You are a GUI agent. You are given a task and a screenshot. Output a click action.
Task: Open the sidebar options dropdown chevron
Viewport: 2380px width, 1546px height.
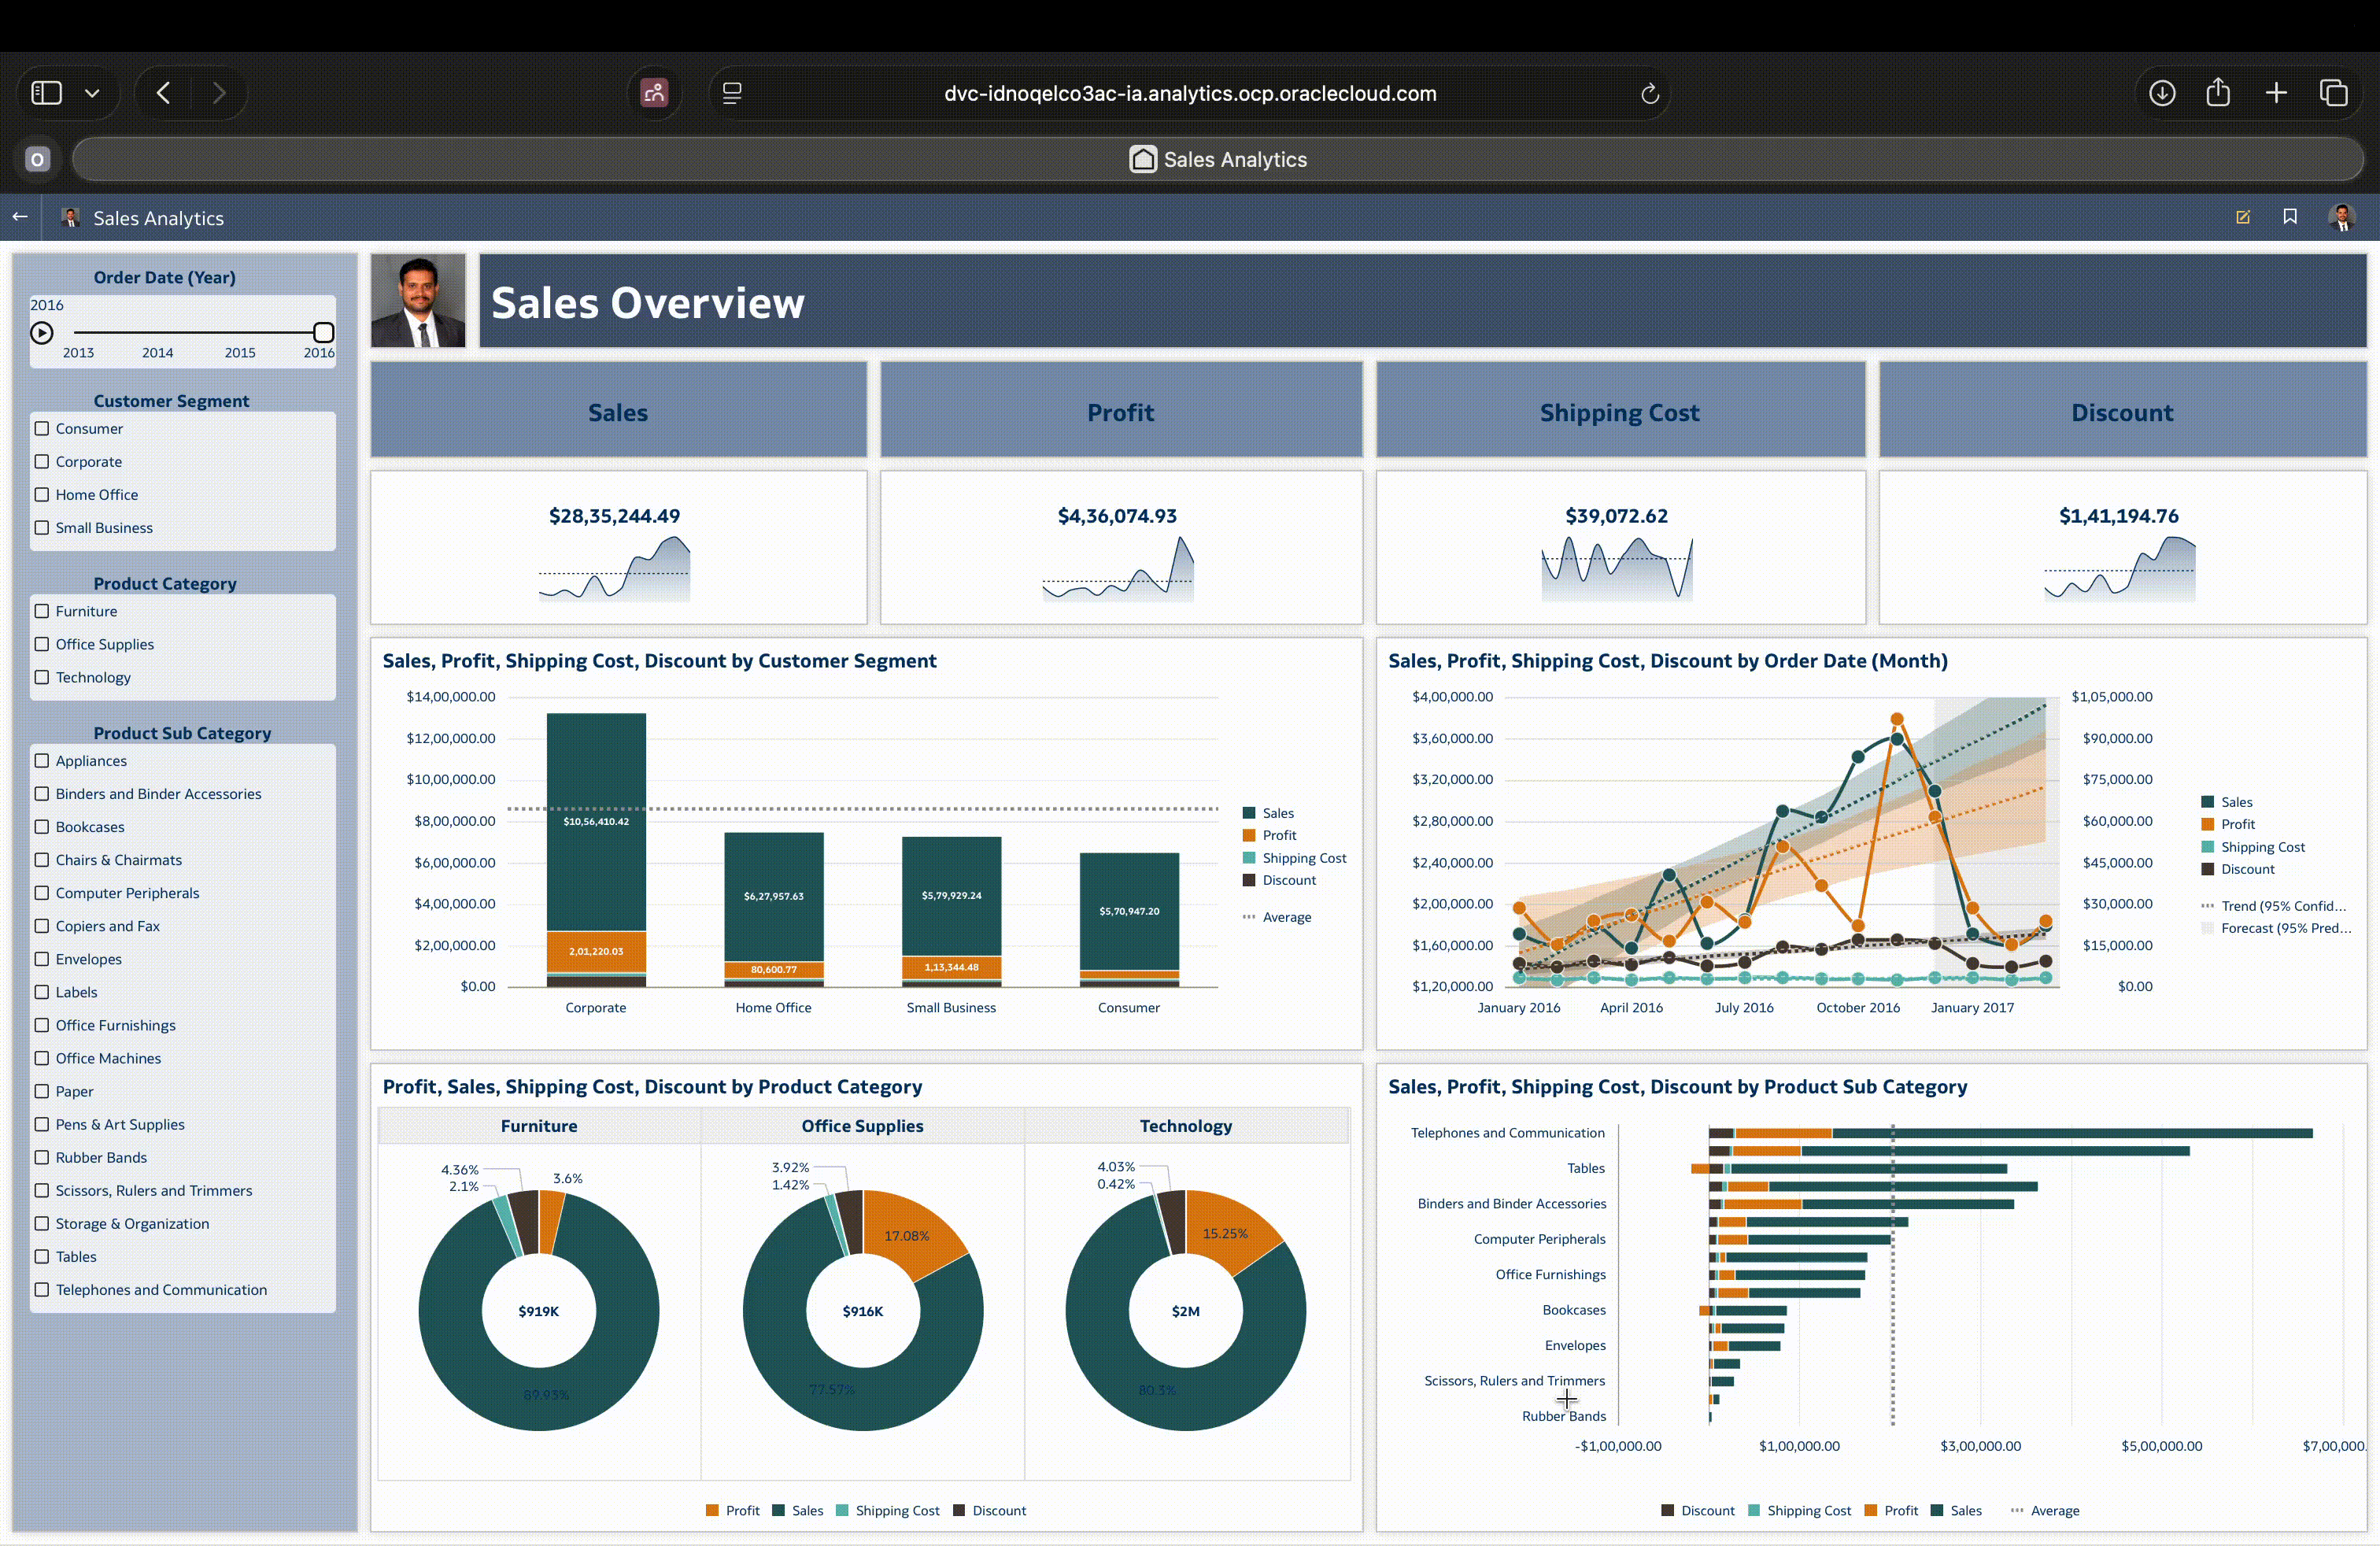tap(92, 93)
